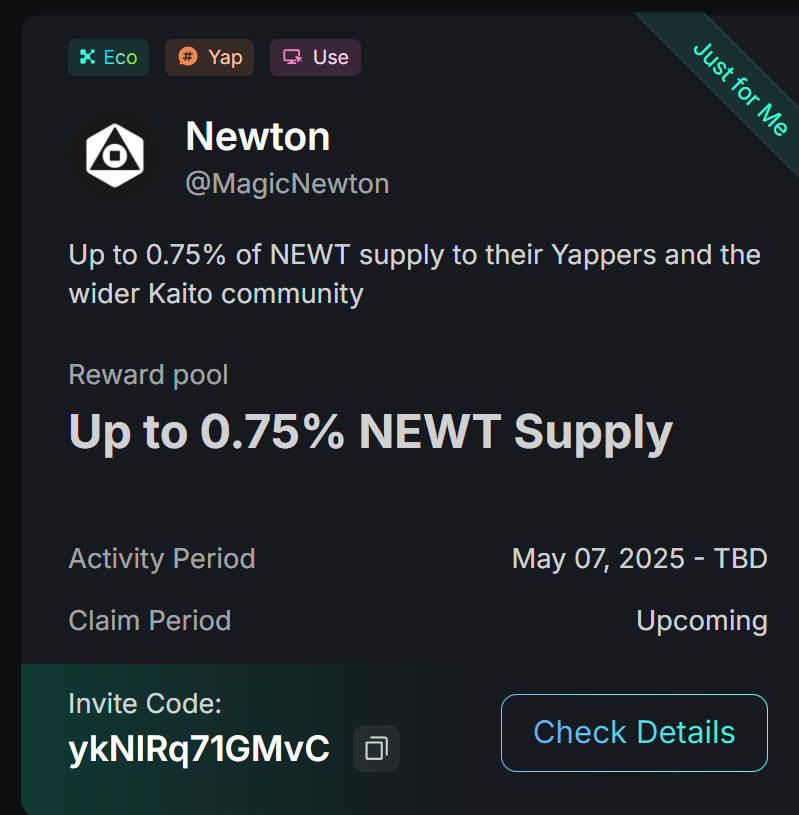This screenshot has width=799, height=815.
Task: Open the @MagicNewton handle link
Action: 287,183
